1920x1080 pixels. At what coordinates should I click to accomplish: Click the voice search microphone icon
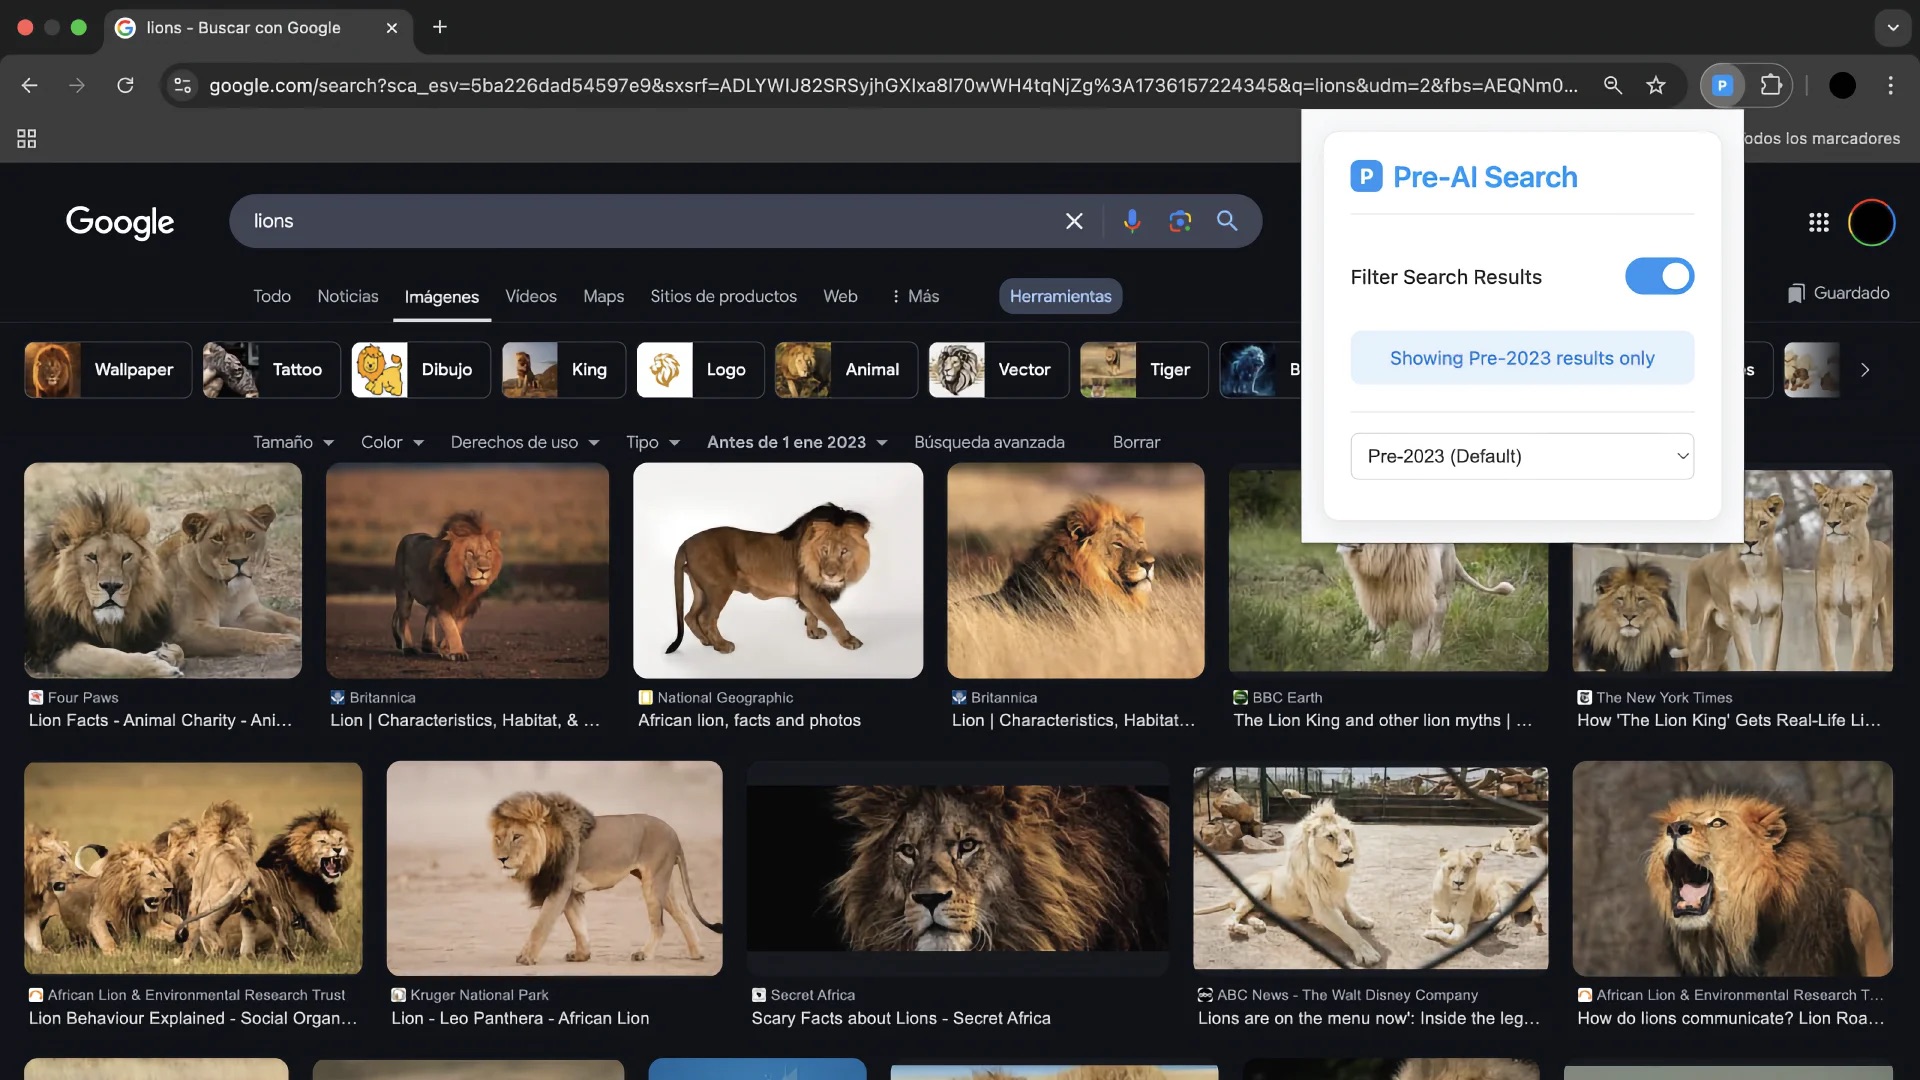point(1131,220)
